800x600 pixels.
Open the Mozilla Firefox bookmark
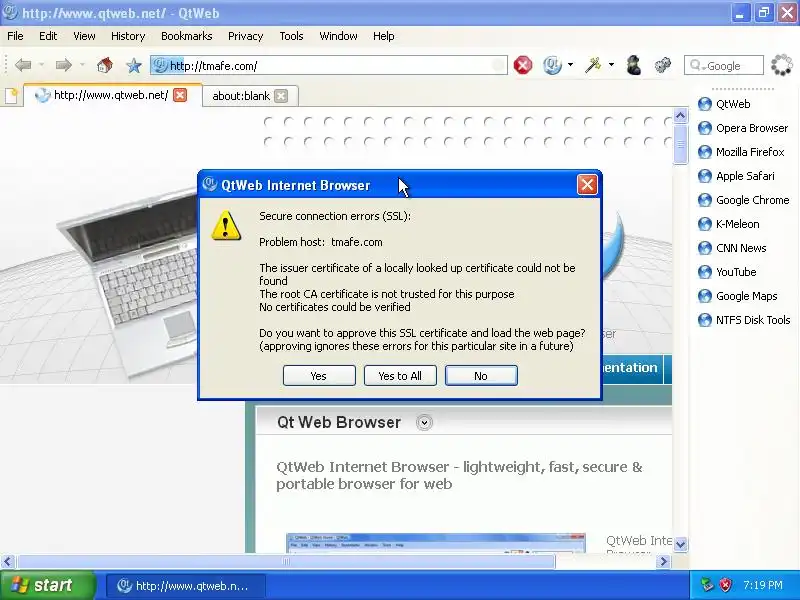(741, 152)
